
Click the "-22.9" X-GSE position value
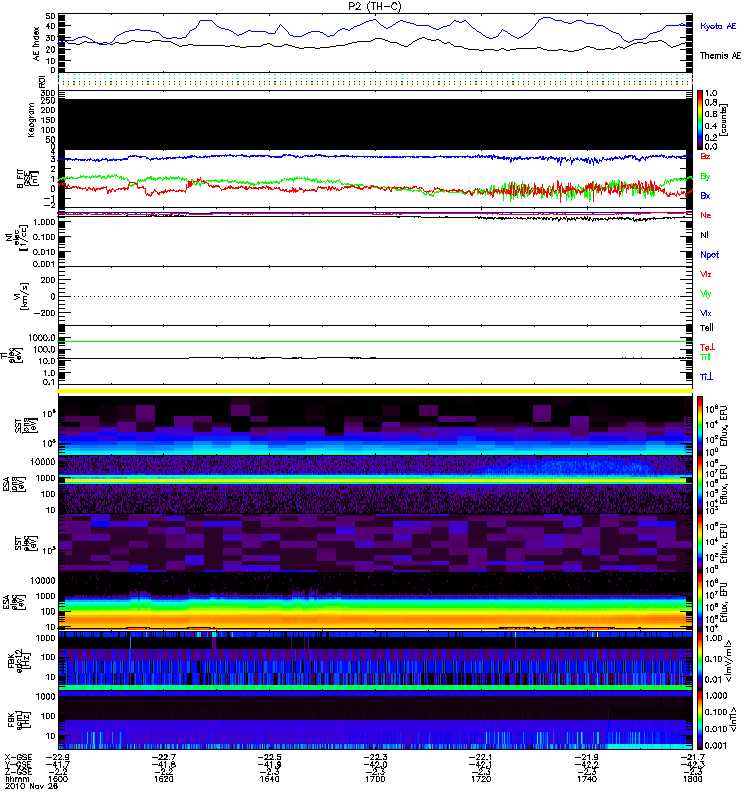58,757
